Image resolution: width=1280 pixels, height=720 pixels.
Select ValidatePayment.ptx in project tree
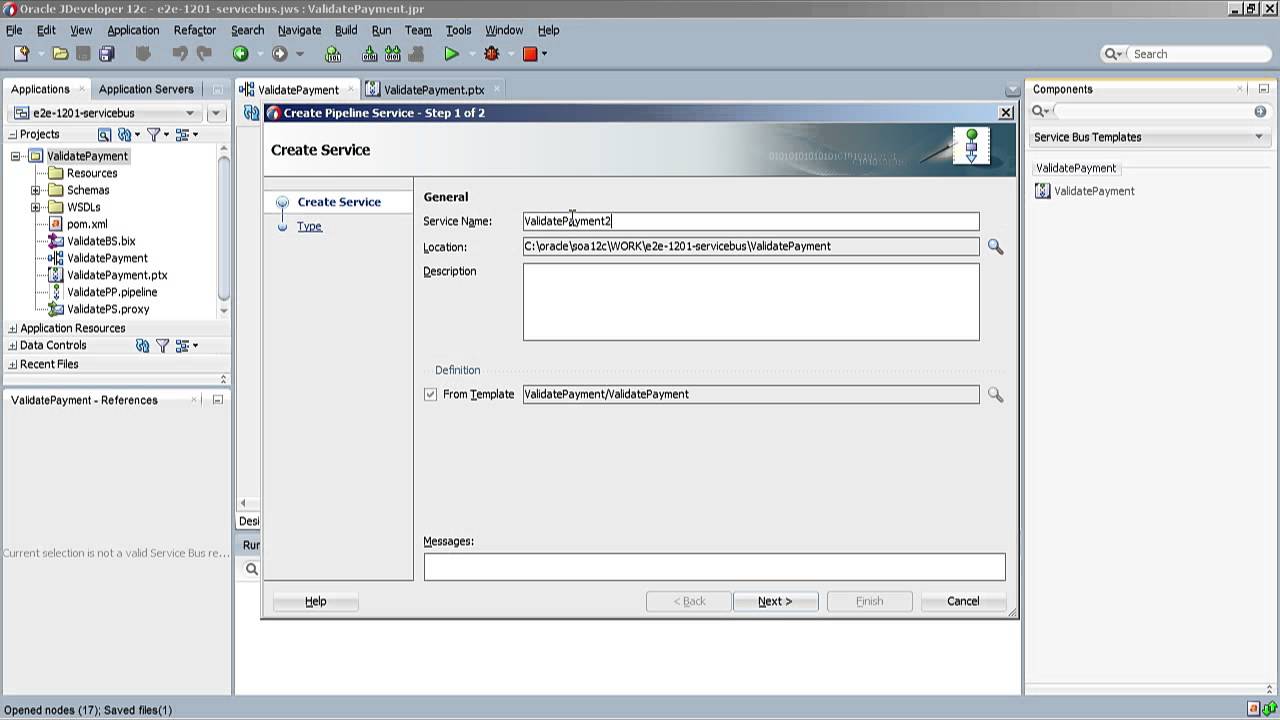click(117, 275)
